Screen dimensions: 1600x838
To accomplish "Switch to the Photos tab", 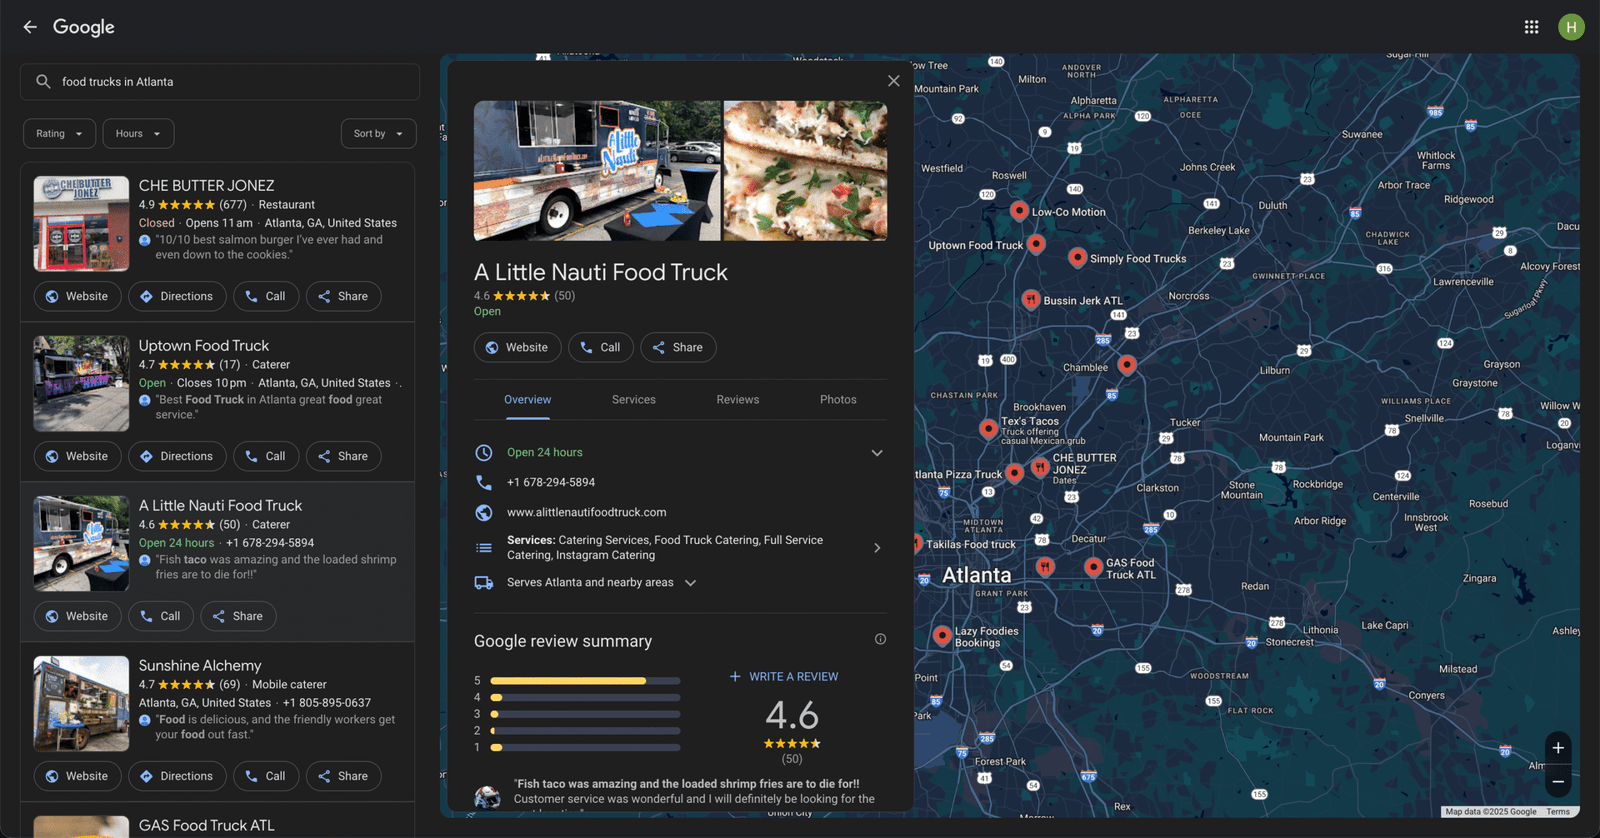I will (x=838, y=400).
